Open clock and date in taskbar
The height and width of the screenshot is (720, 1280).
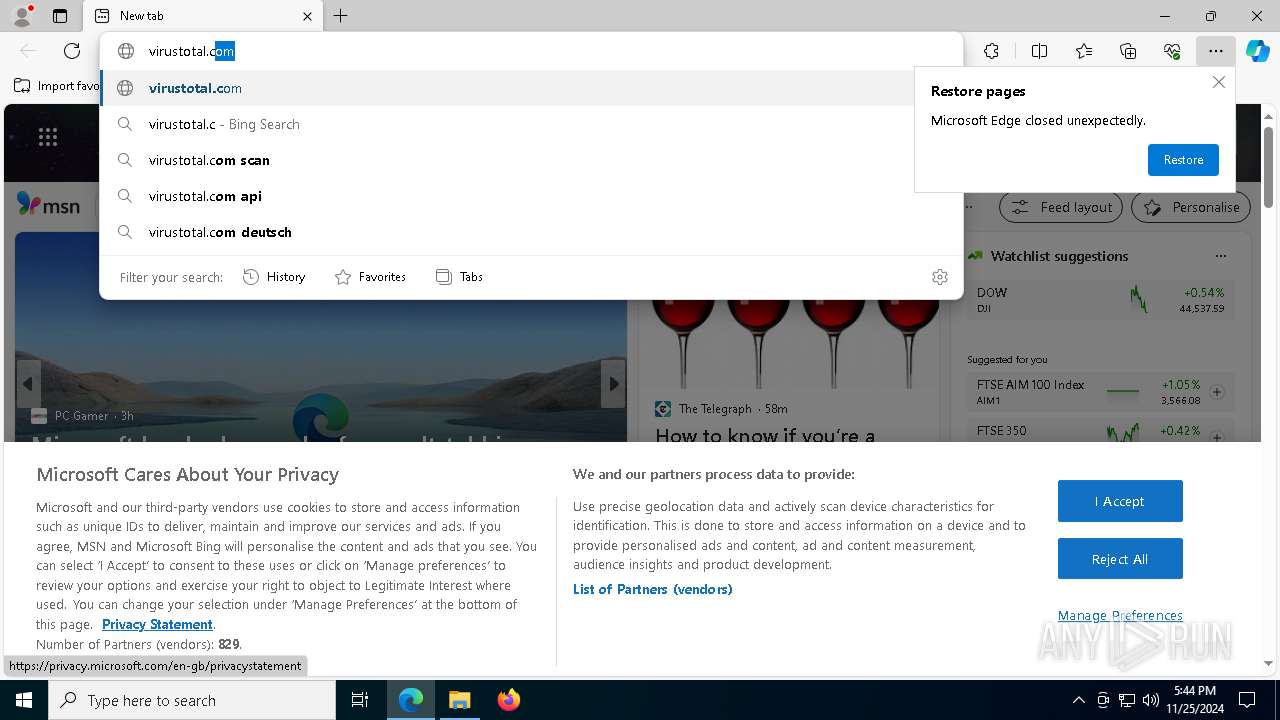(x=1195, y=700)
